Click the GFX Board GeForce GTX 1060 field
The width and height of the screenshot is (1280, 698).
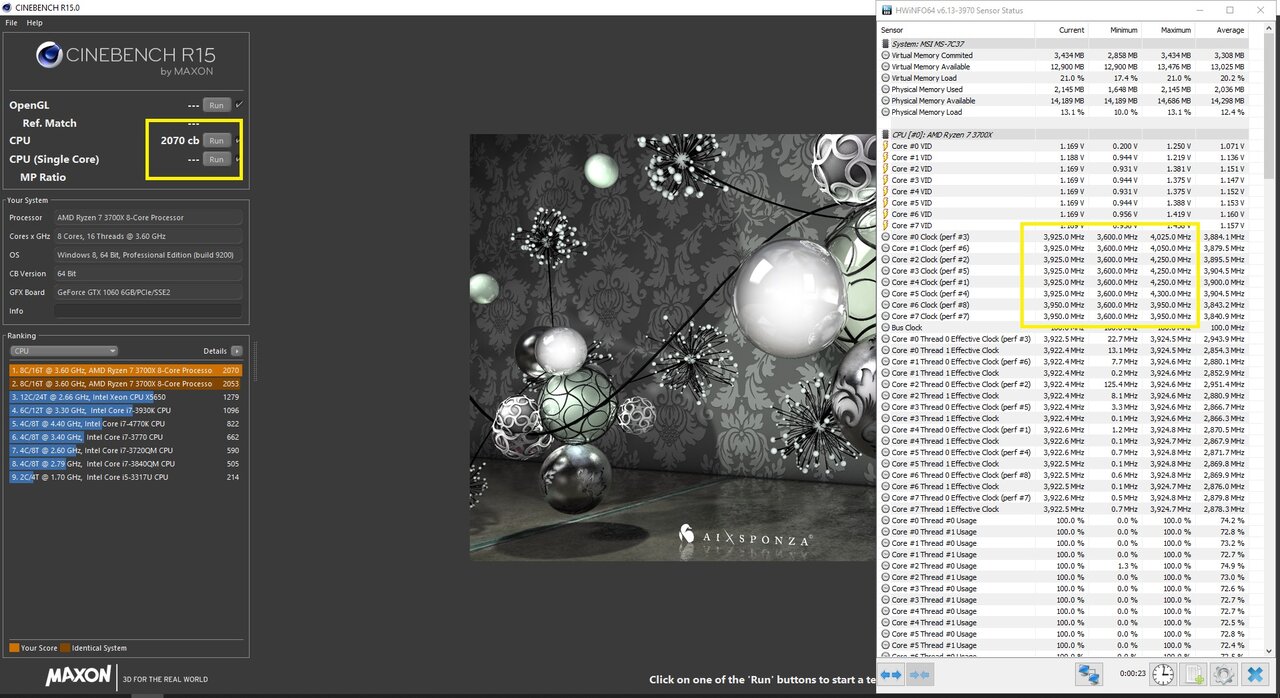148,292
